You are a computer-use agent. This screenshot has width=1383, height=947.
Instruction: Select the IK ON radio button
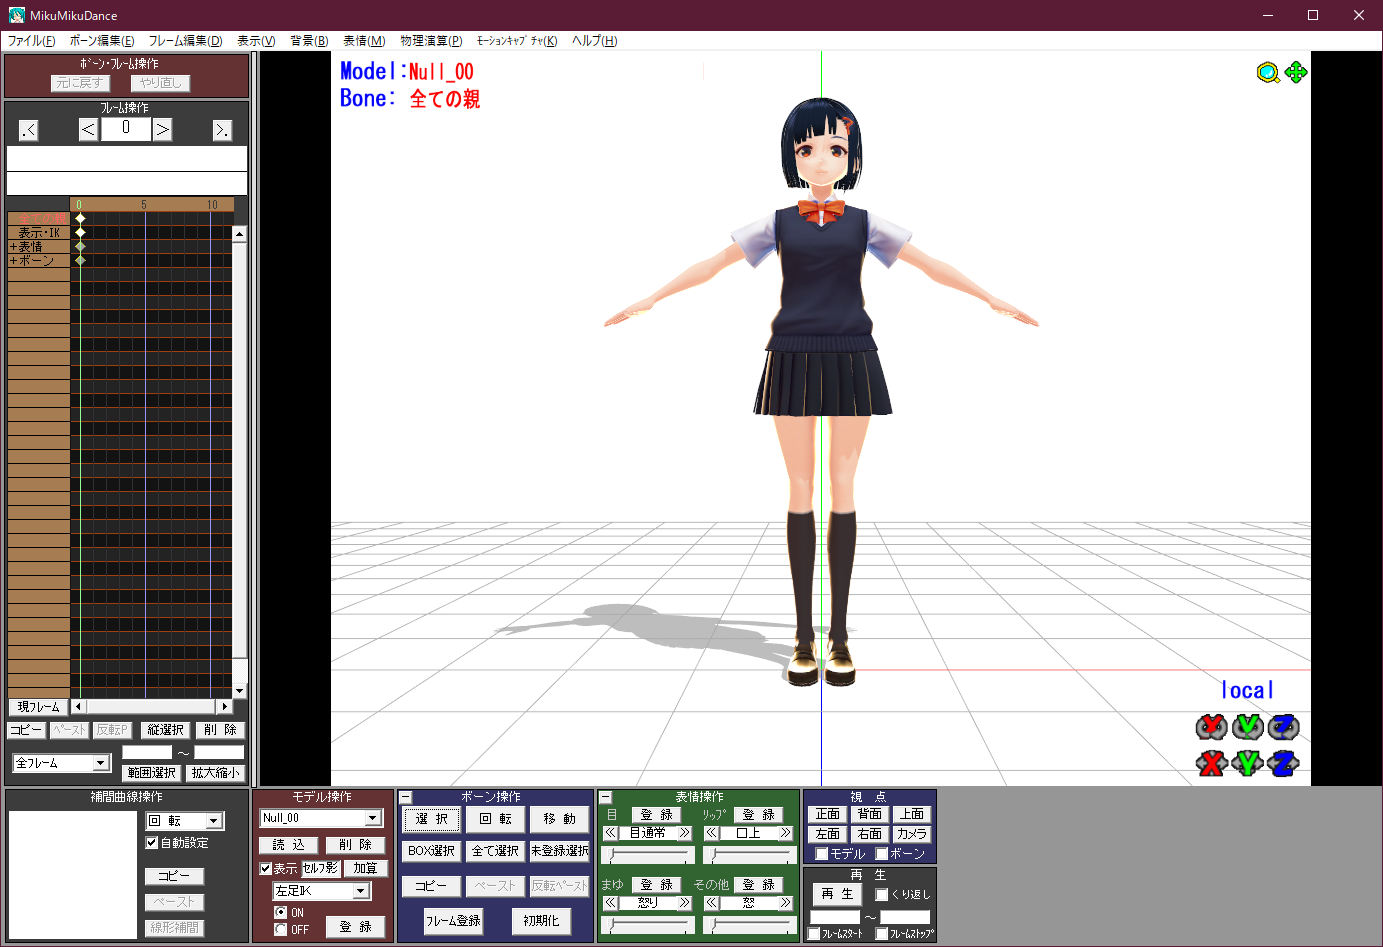coord(281,913)
